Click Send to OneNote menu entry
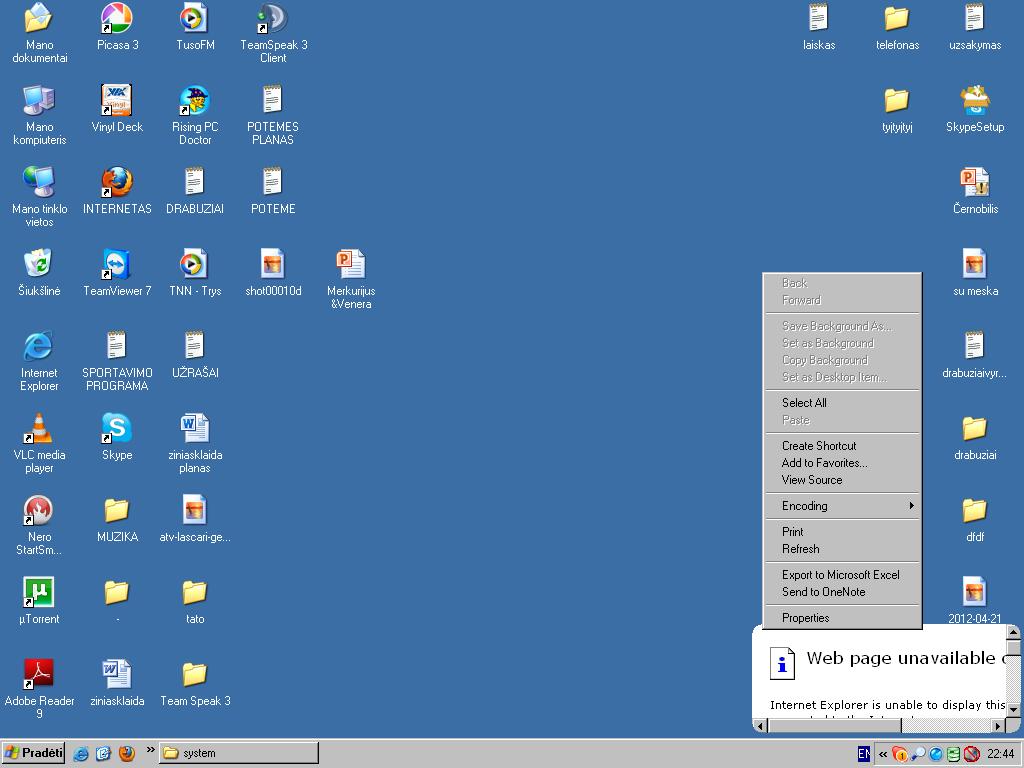This screenshot has height=768, width=1024. click(x=842, y=592)
